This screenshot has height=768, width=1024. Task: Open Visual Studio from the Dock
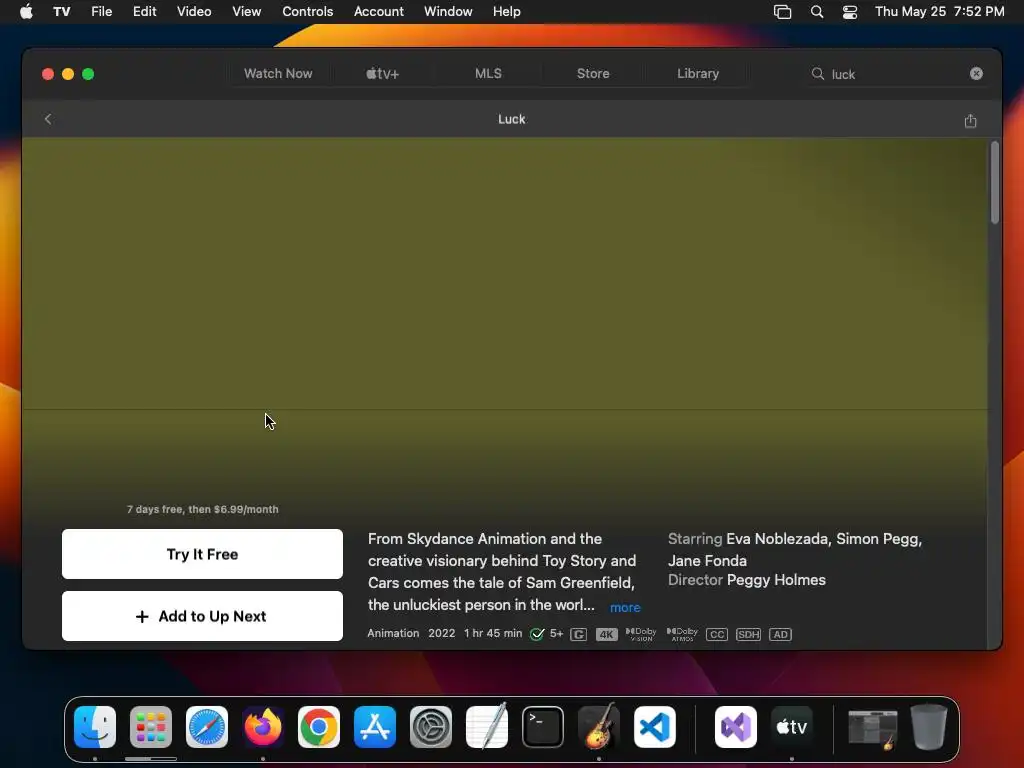tap(736, 727)
